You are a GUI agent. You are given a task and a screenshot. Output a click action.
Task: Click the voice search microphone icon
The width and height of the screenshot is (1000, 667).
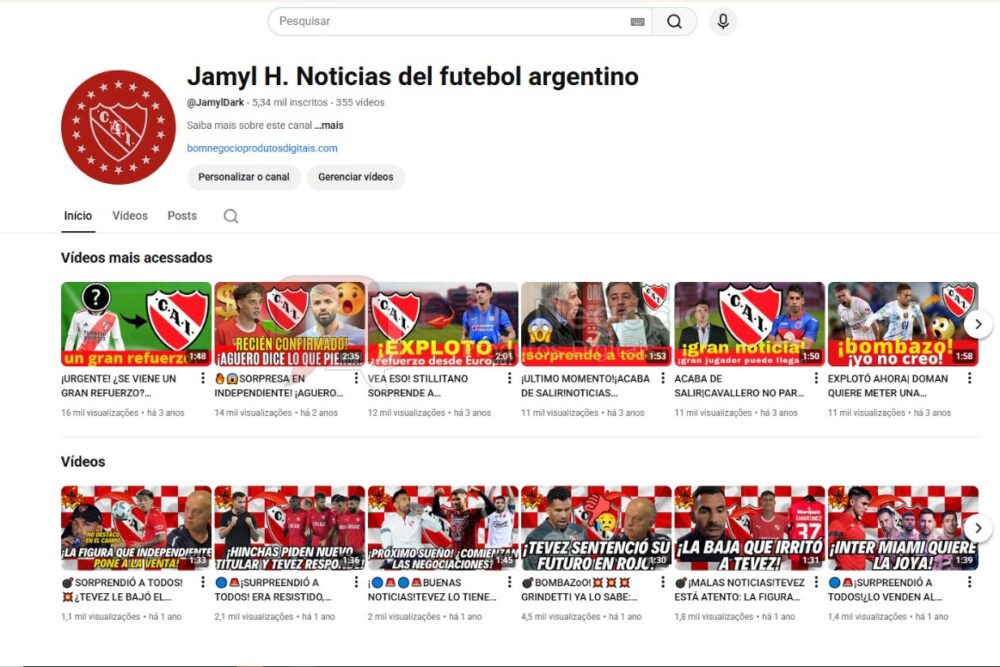pyautogui.click(x=722, y=20)
